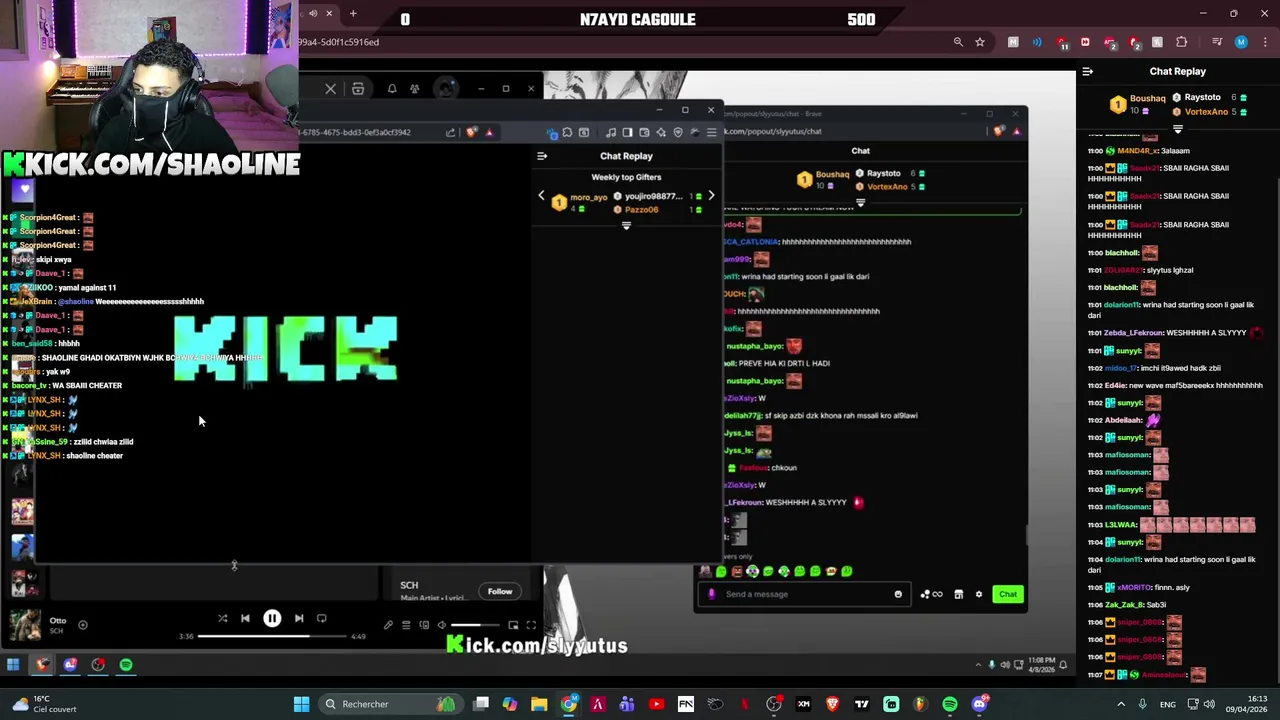Click the Rechercher taskbar search box
The height and width of the screenshot is (720, 1280).
tap(390, 704)
